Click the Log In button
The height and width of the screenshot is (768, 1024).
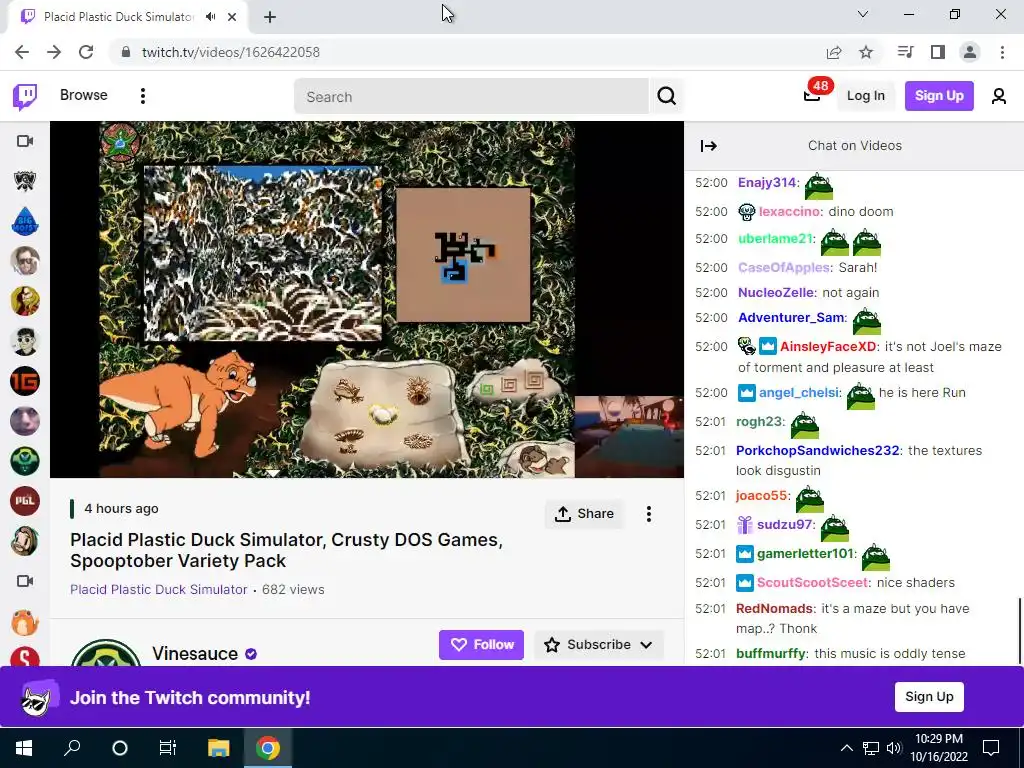coord(865,96)
